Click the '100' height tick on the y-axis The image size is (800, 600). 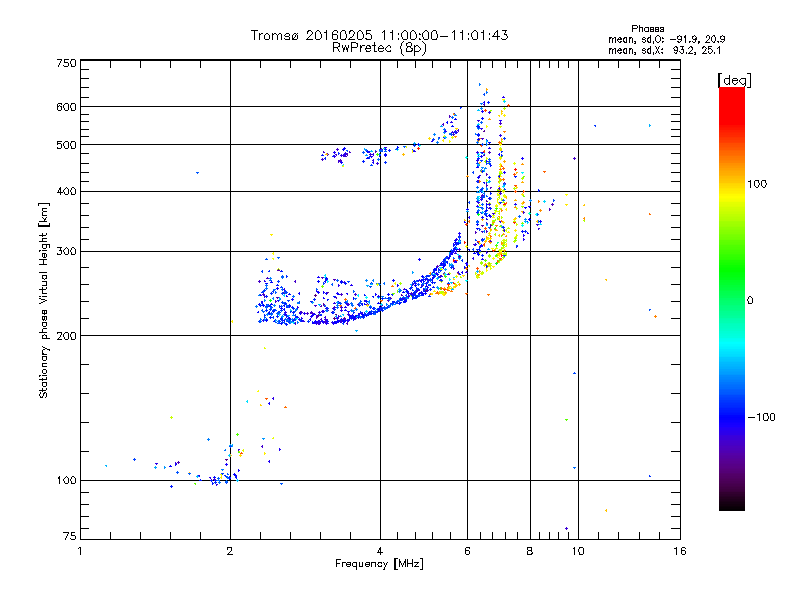pyautogui.click(x=66, y=480)
